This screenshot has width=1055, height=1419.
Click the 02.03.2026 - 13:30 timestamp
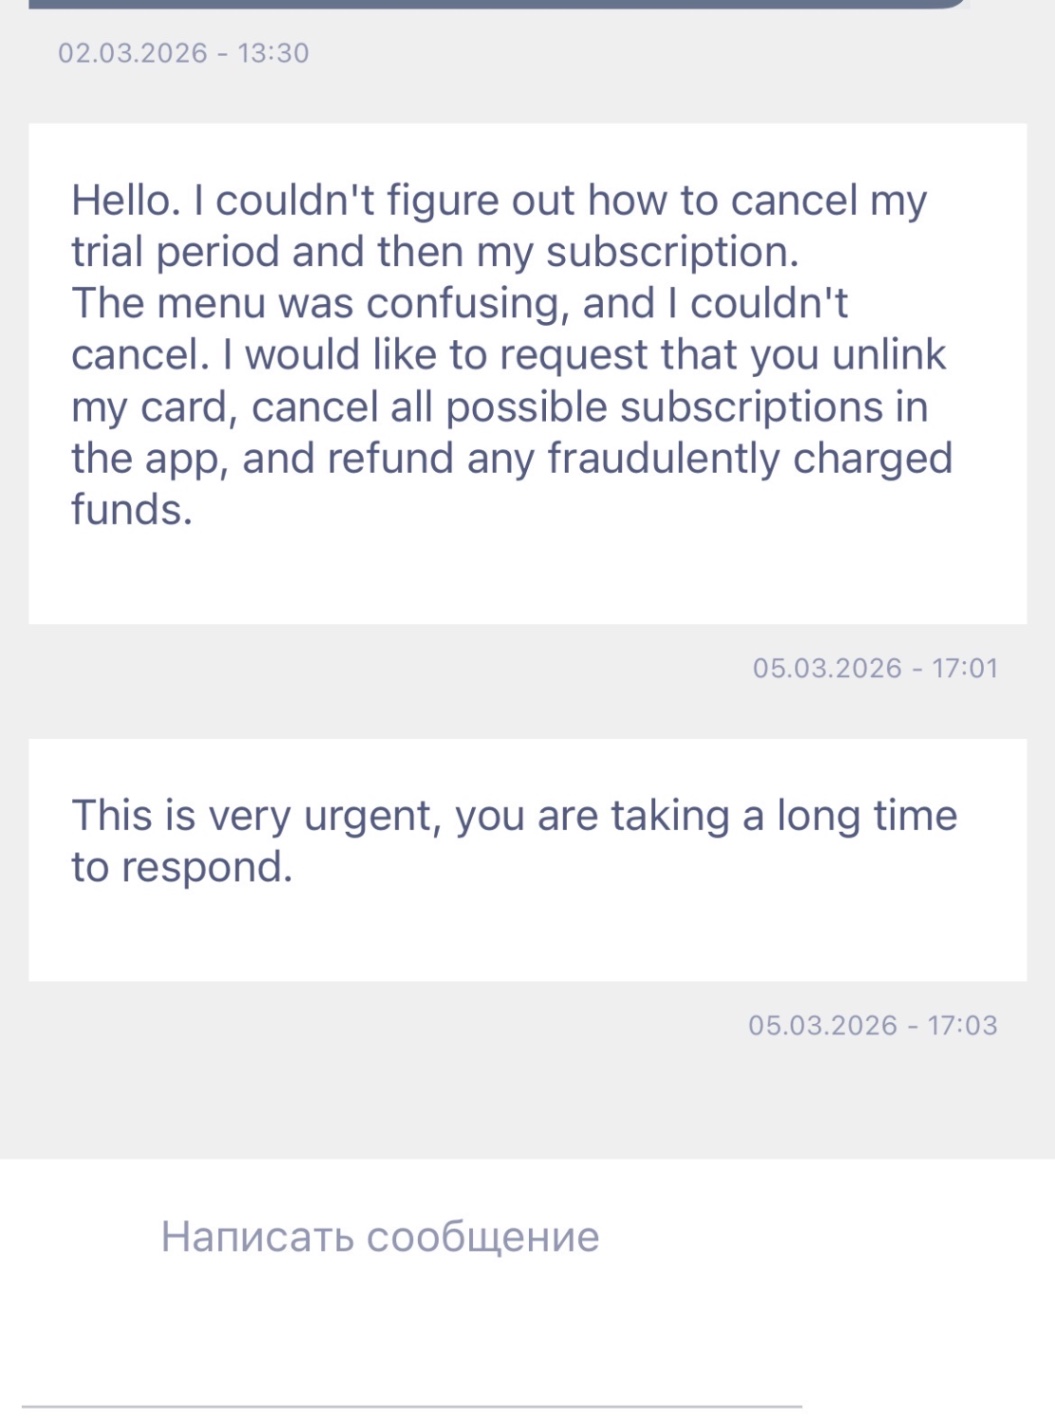[184, 53]
